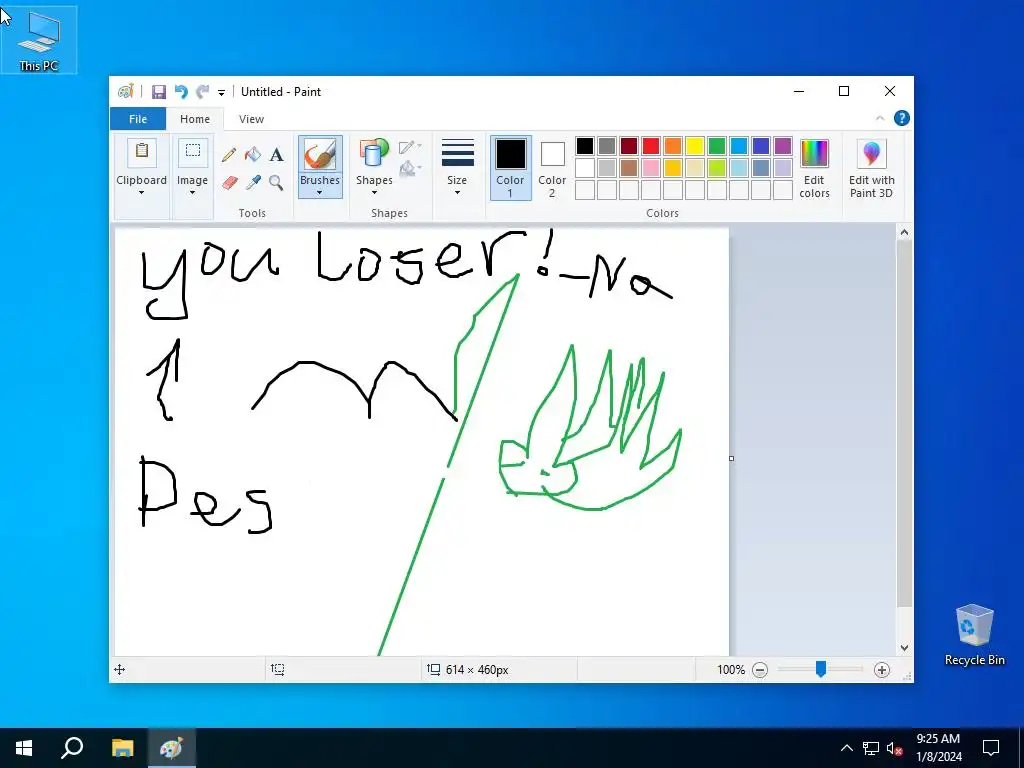Select the Color picker eyedropper tool

click(x=253, y=182)
